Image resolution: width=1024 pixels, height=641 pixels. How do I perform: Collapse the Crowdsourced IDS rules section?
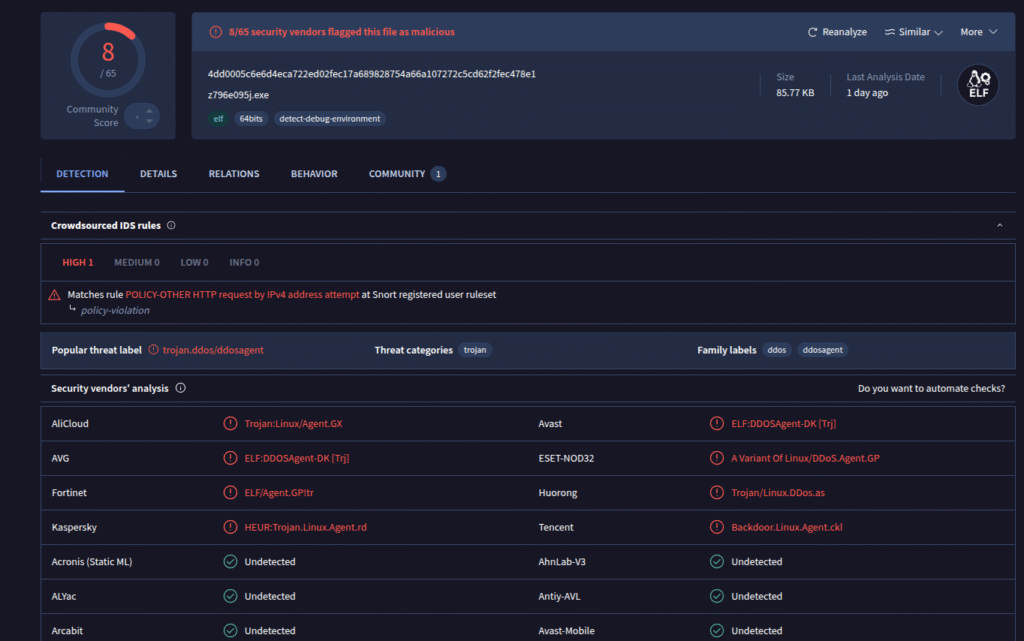pos(999,226)
